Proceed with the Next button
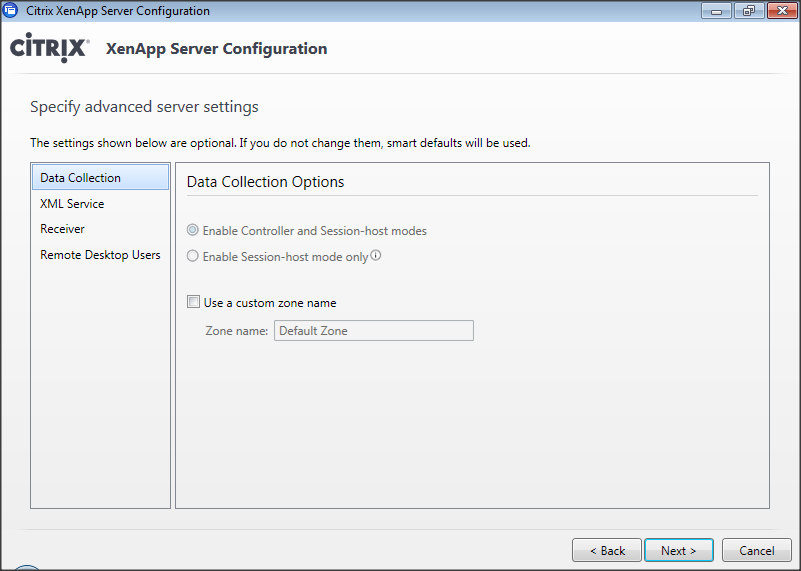801x571 pixels. pos(678,551)
